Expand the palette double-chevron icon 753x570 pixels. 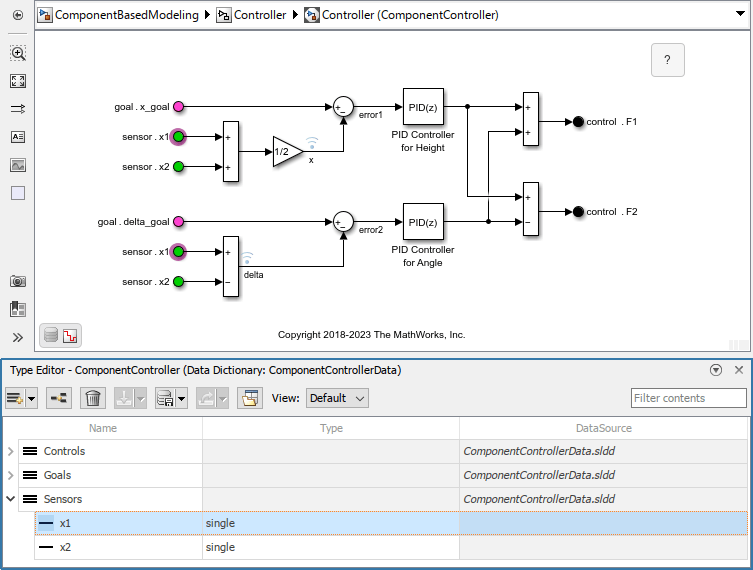point(18,338)
